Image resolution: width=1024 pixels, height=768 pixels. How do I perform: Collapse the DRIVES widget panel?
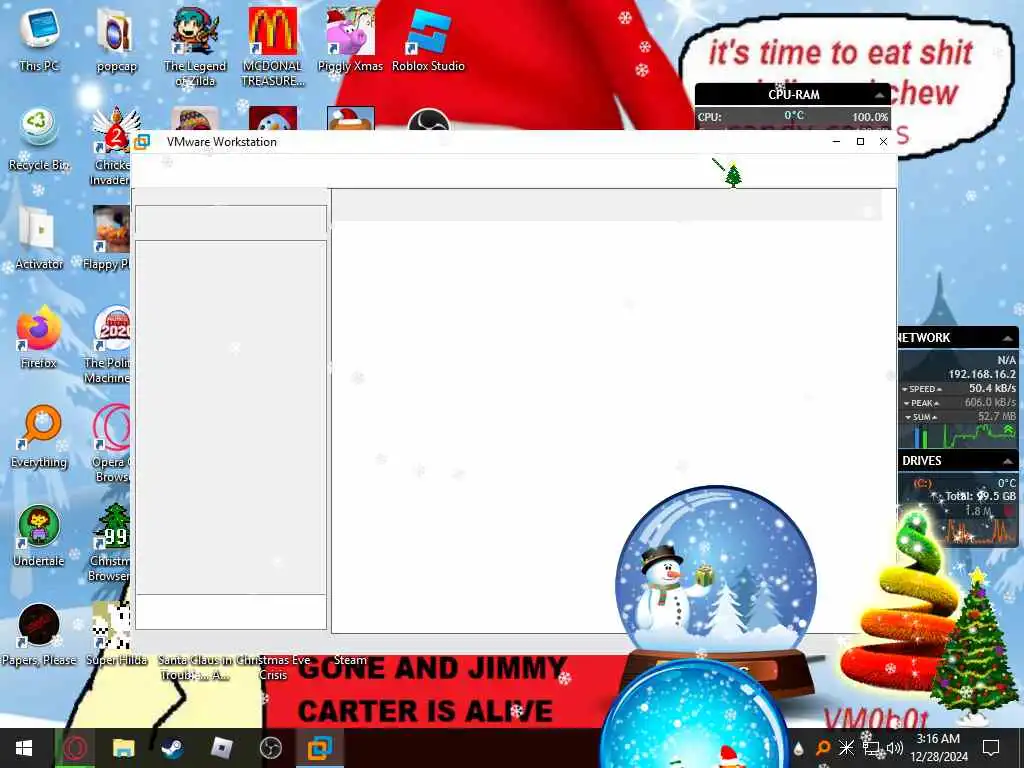click(1008, 462)
